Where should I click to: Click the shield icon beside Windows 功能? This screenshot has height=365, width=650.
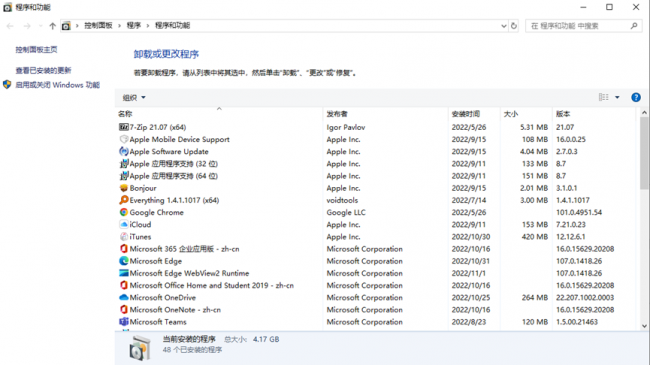pyautogui.click(x=7, y=85)
